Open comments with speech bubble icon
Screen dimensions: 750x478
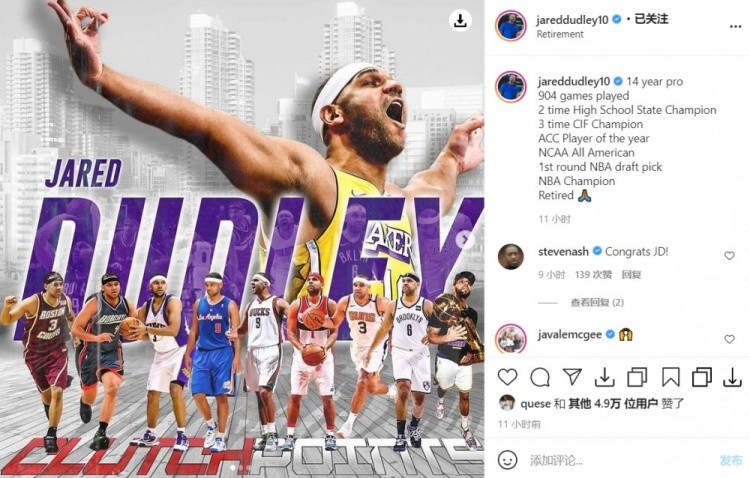tap(540, 377)
